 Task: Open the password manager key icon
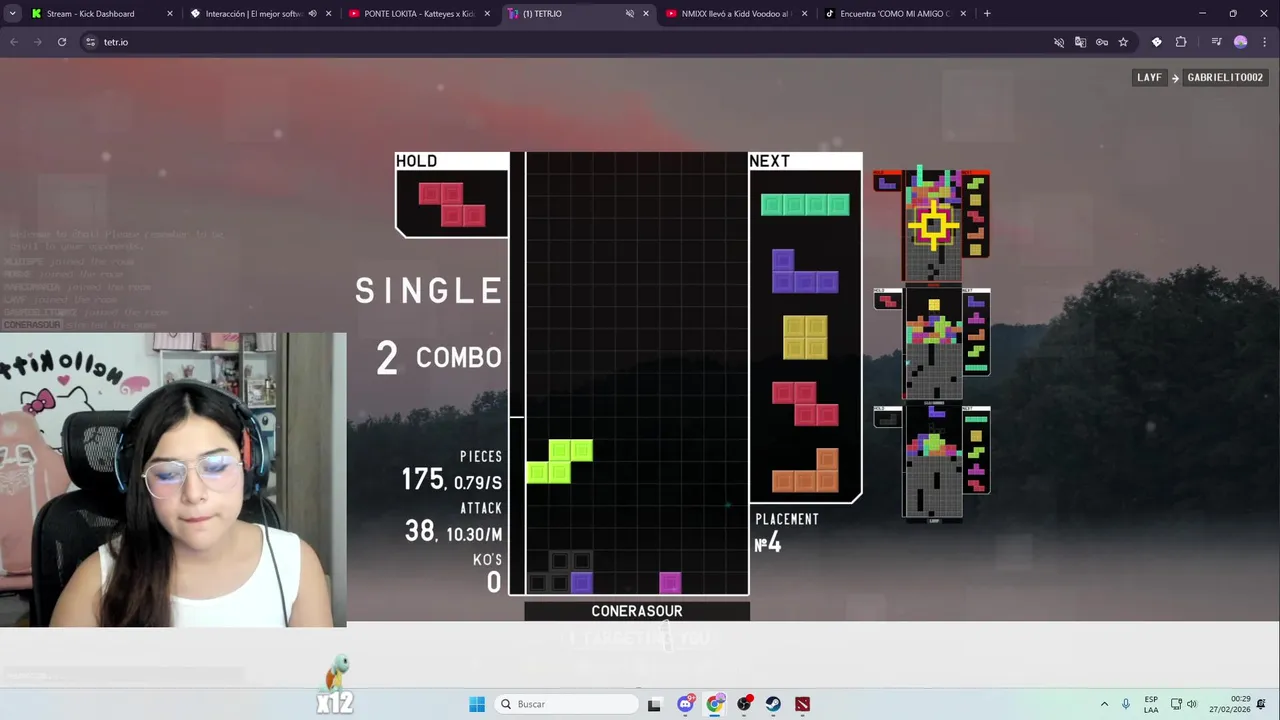click(1102, 42)
